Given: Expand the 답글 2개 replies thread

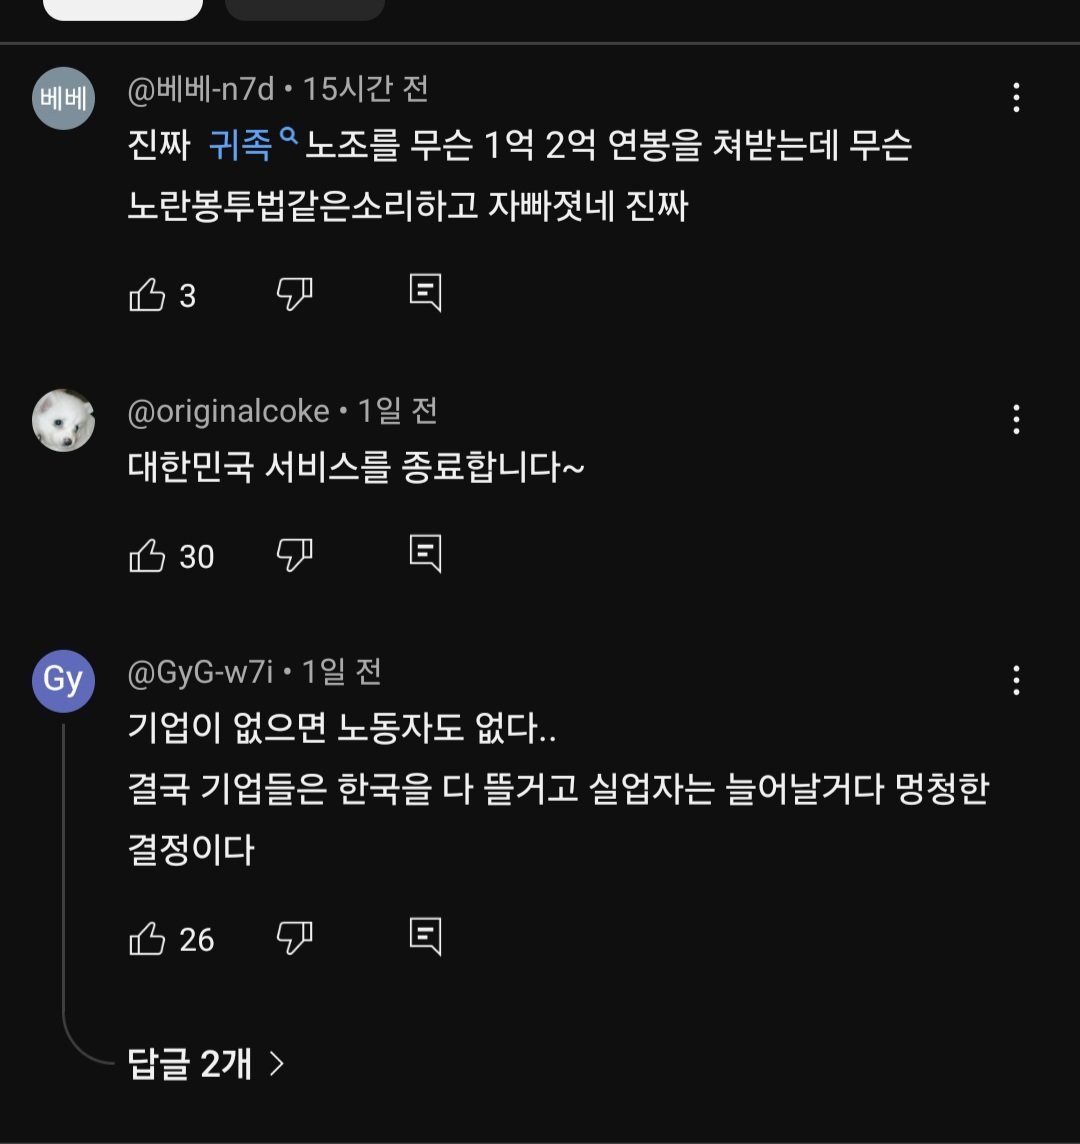Looking at the screenshot, I should pos(200,1066).
